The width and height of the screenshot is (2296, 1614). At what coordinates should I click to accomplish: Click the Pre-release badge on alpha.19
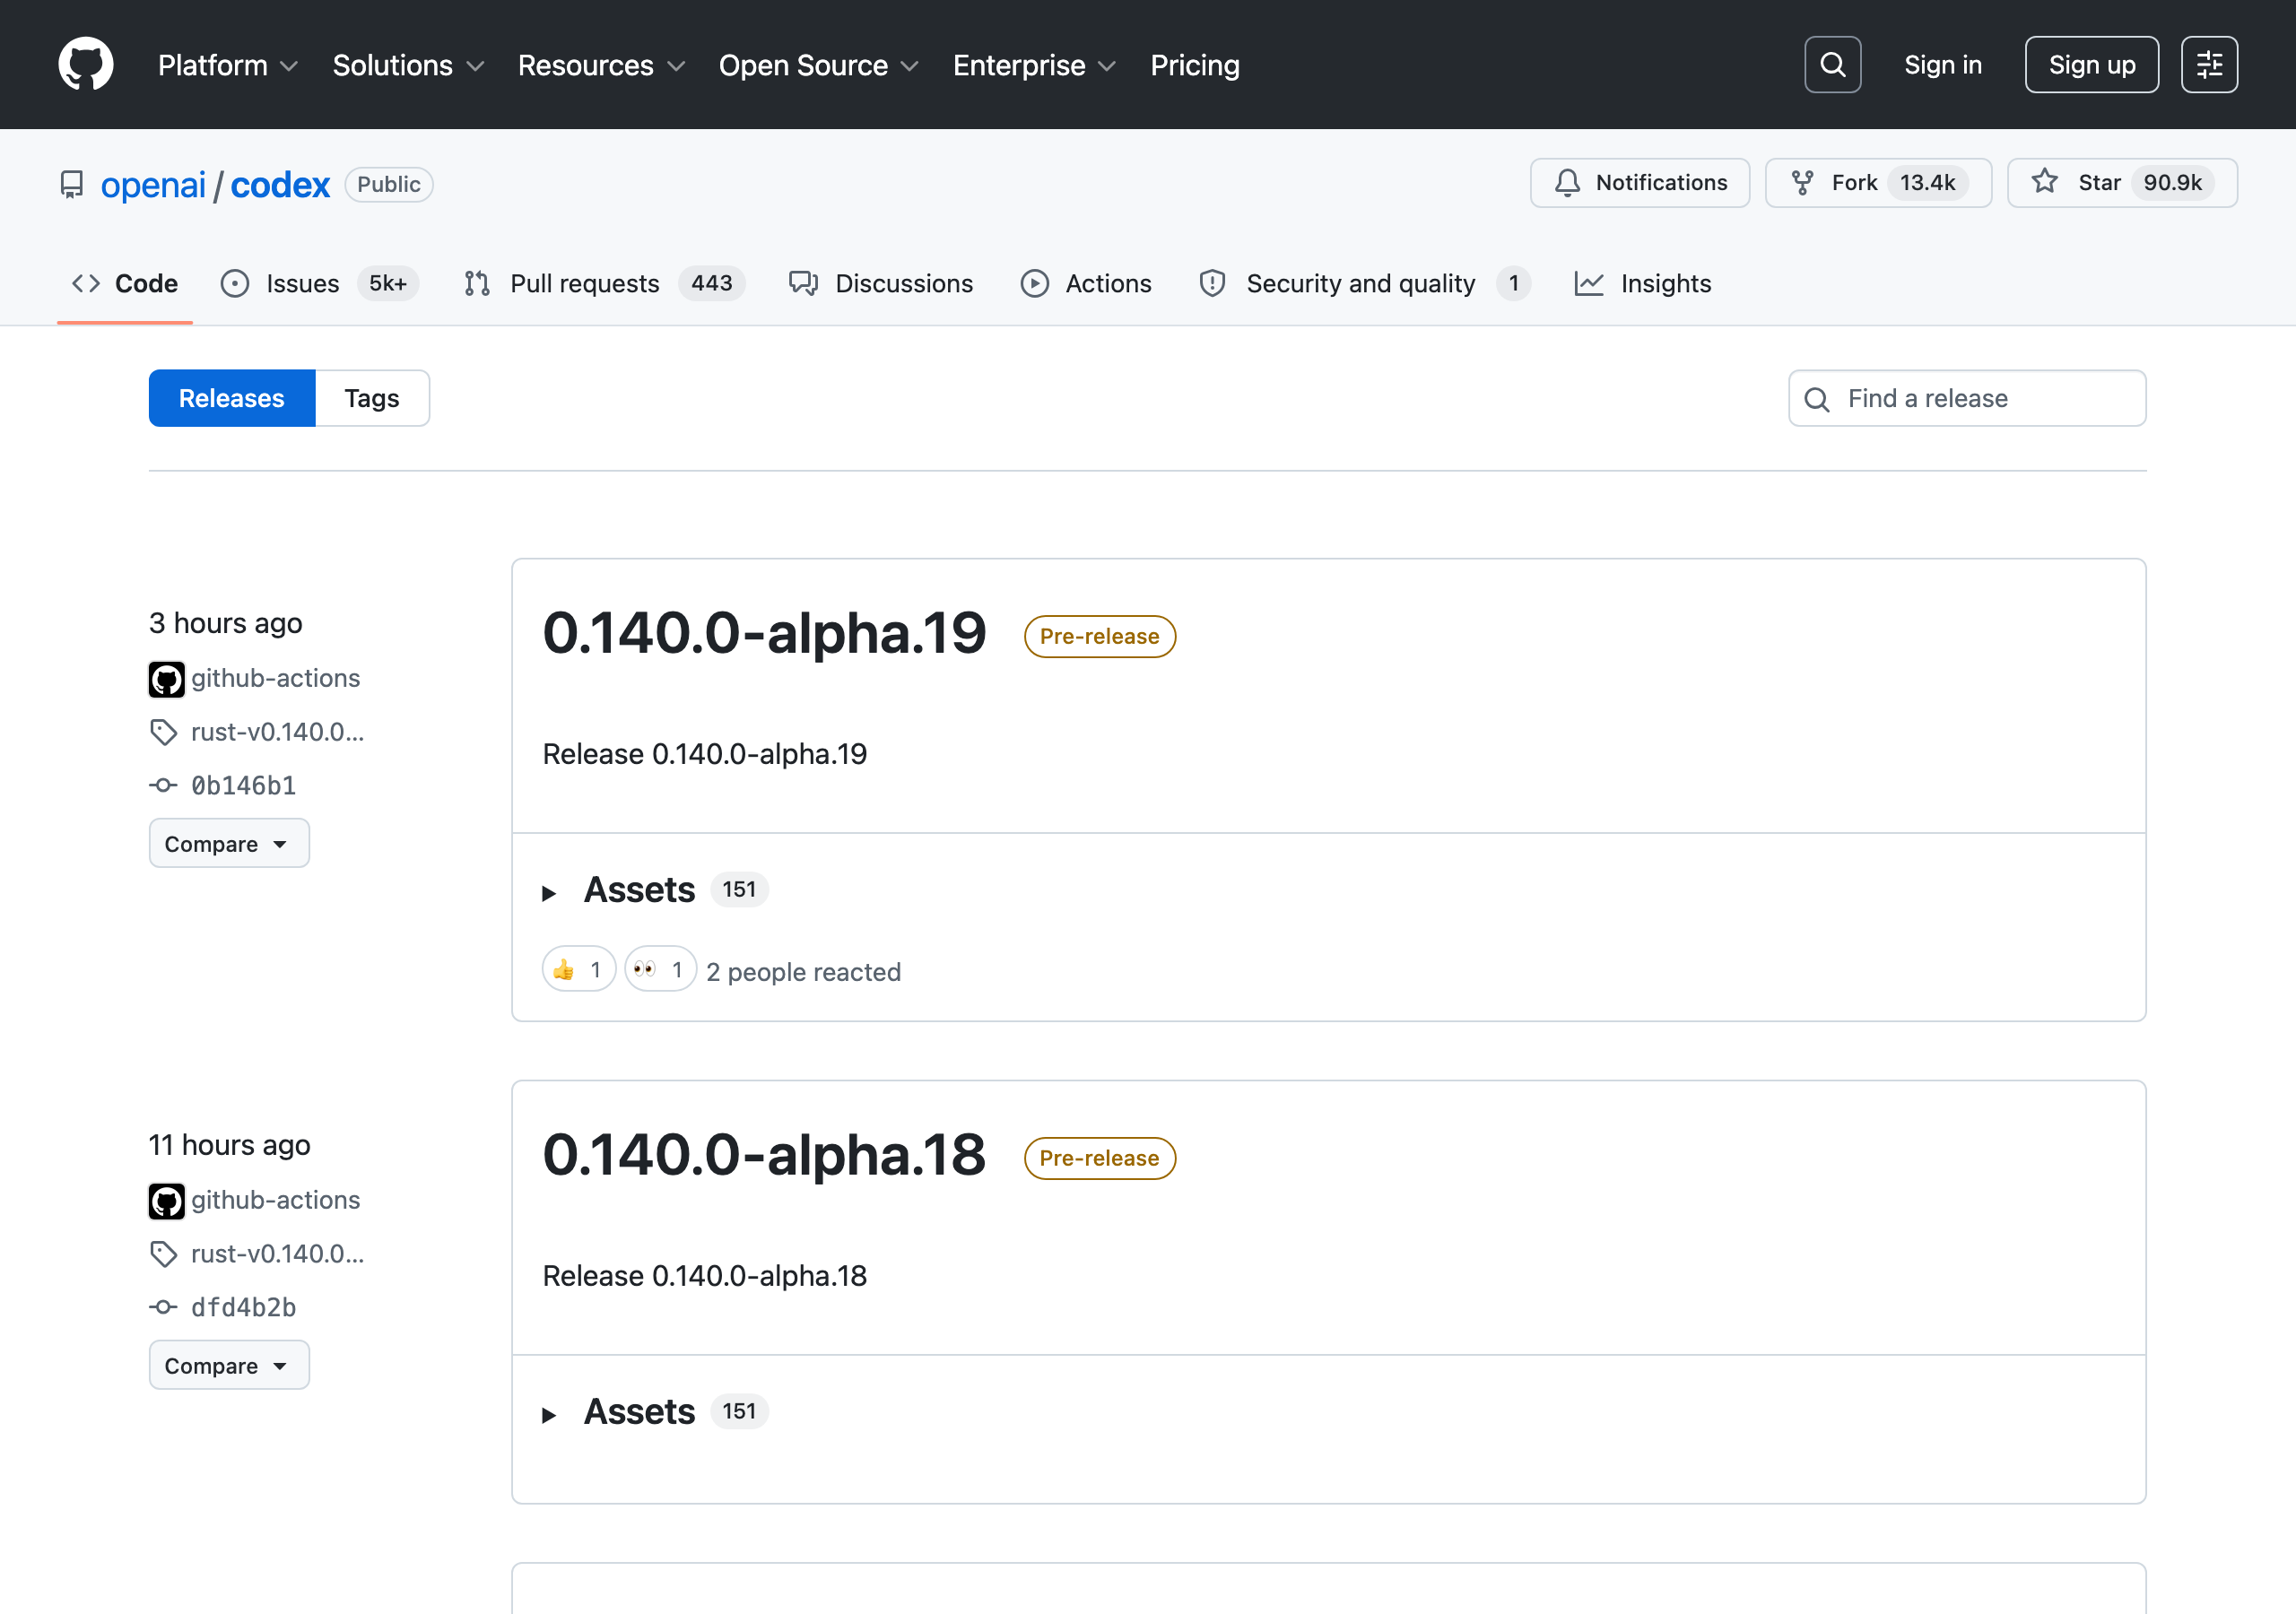click(1099, 637)
